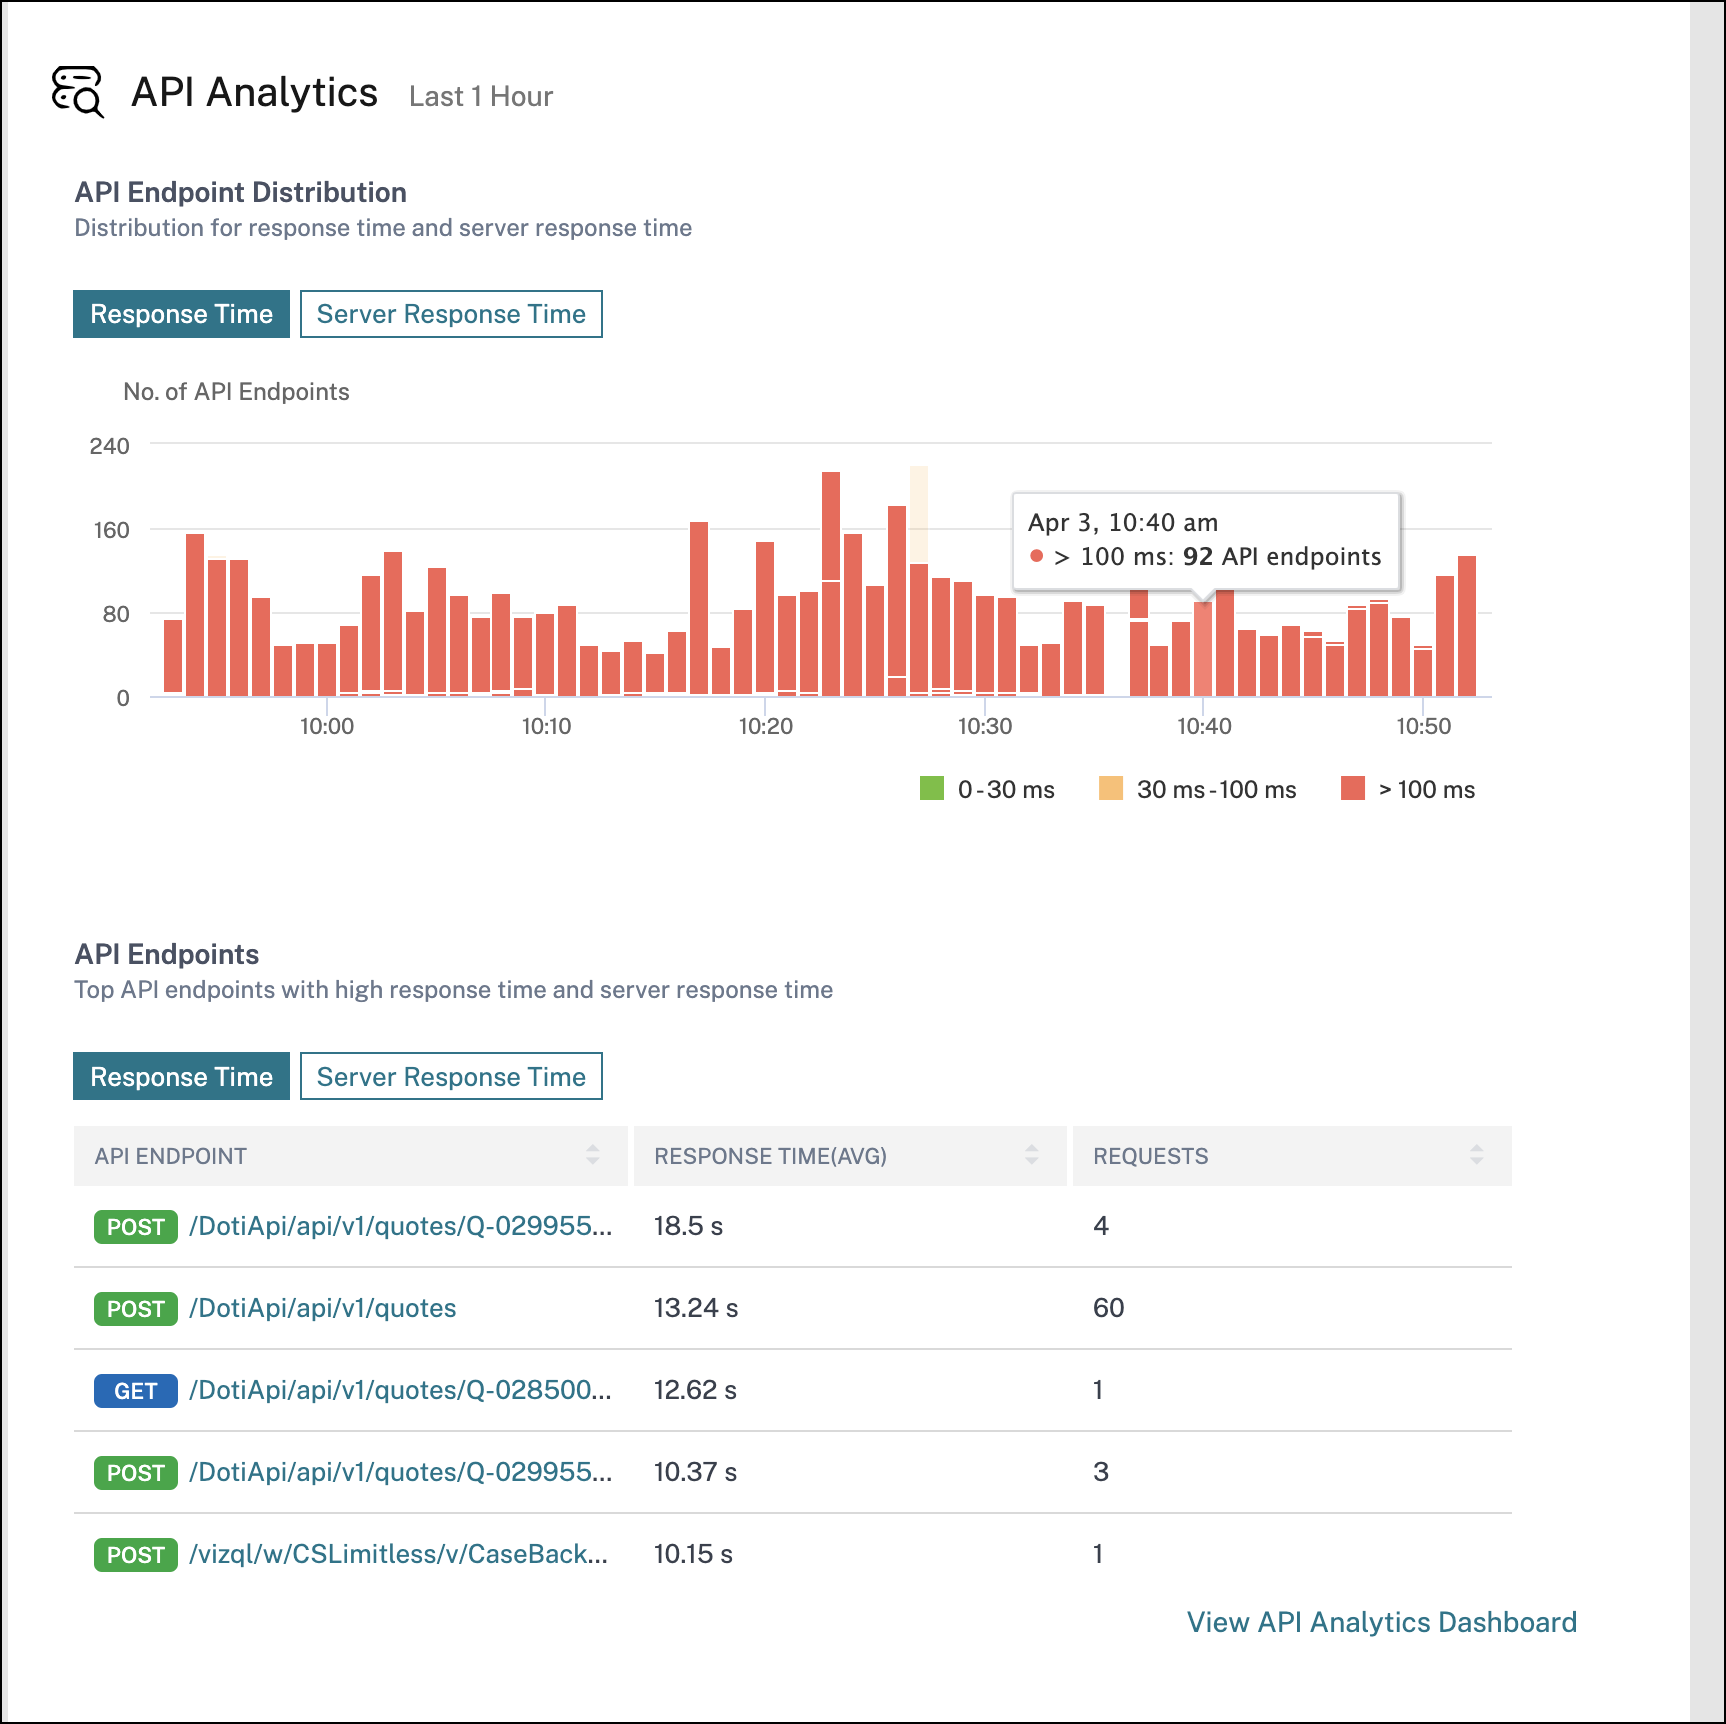Sort by RESPONSE TIME(AVG) column arrows
Viewport: 1726px width, 1724px height.
point(1032,1155)
